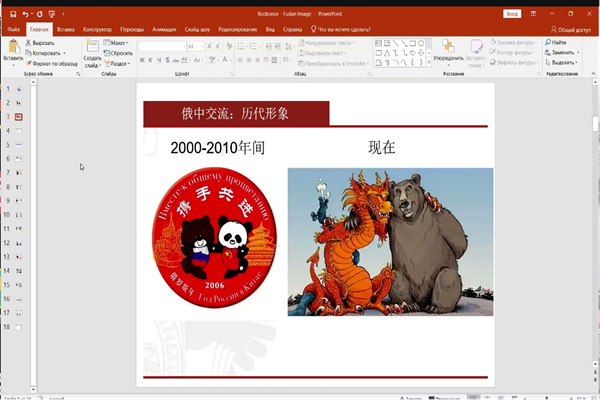Image resolution: width=600 pixels, height=400 pixels.
Task: Click Преобразовать в SmartArt button
Action: 333,64
